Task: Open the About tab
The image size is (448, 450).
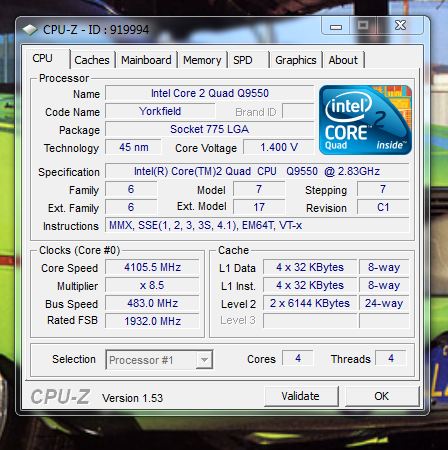Action: [x=343, y=60]
